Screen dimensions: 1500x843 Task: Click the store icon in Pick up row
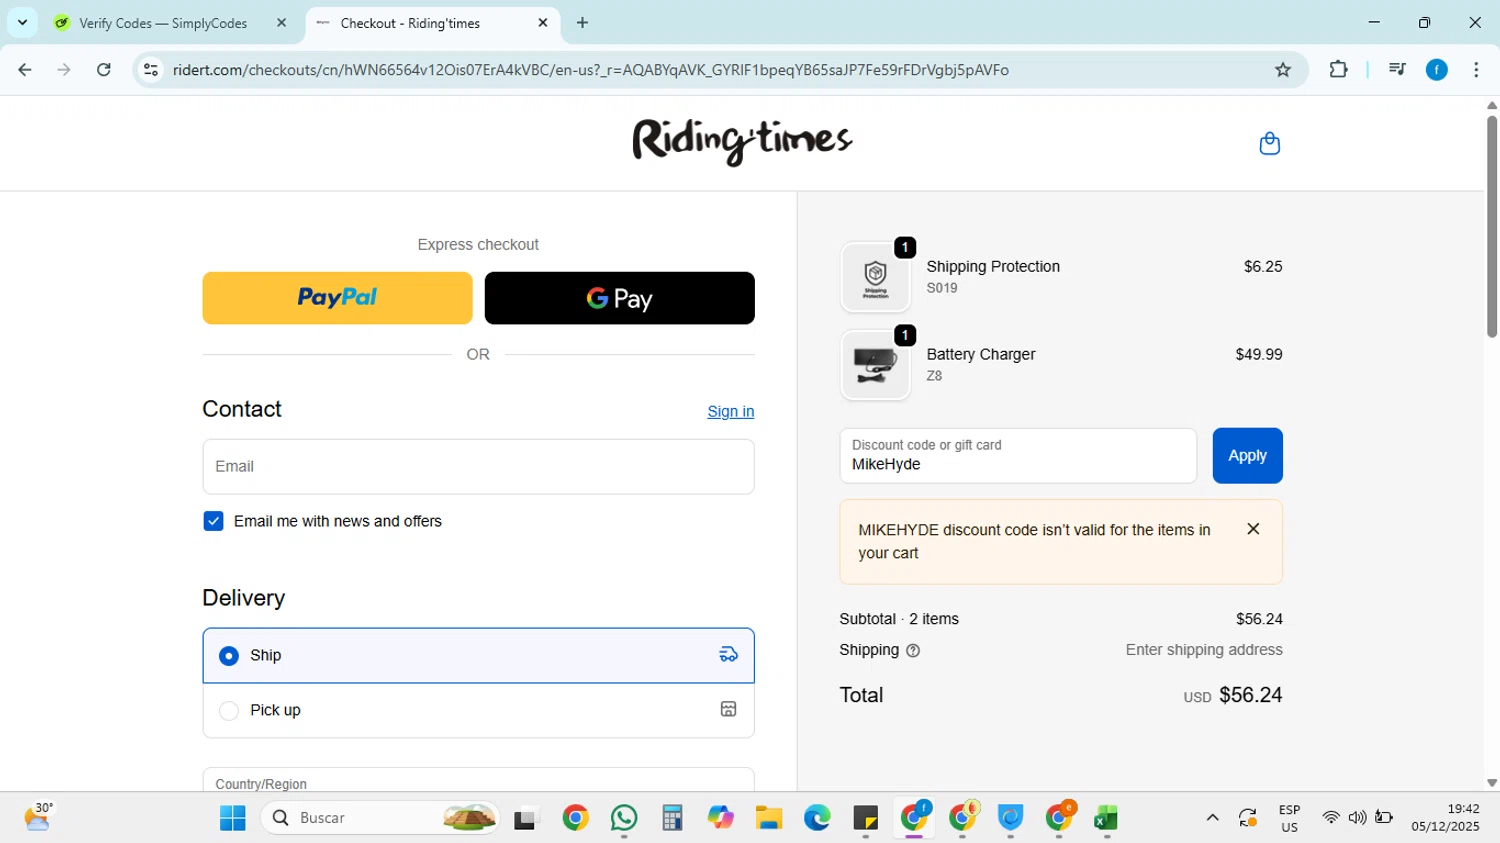click(728, 710)
